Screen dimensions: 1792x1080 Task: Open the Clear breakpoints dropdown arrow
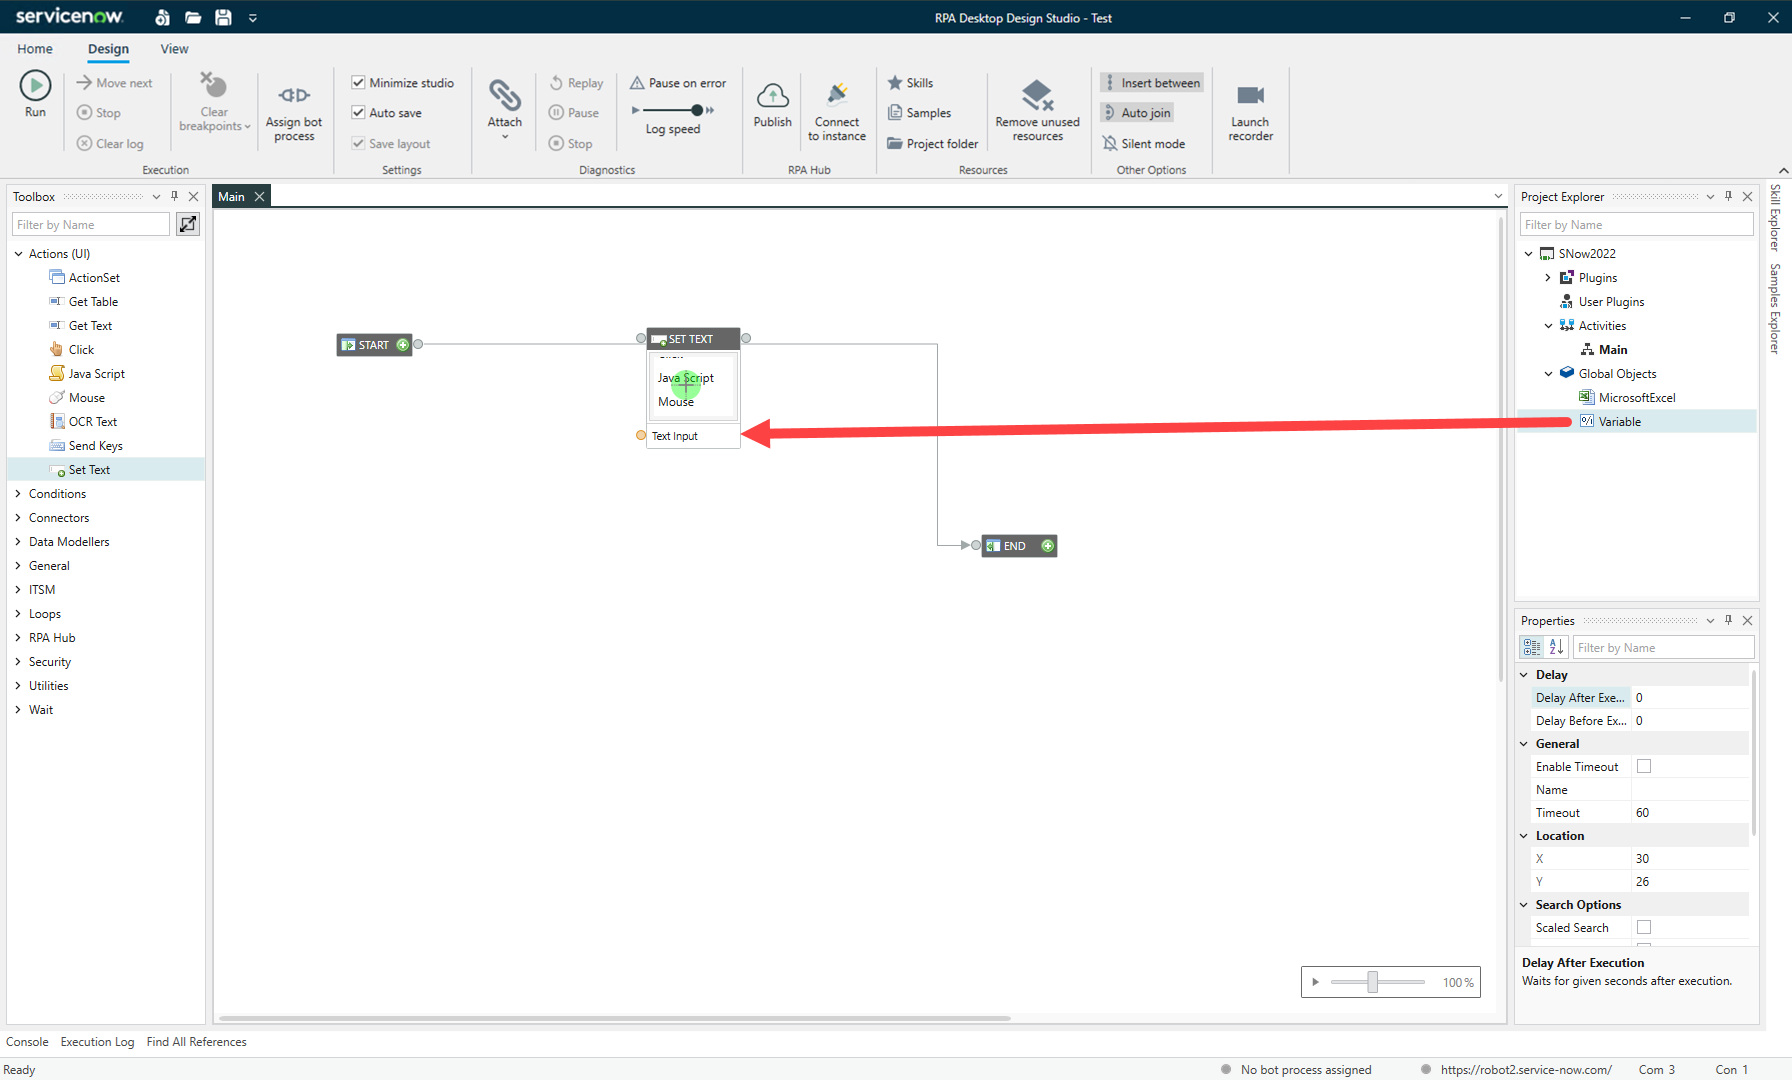point(247,127)
